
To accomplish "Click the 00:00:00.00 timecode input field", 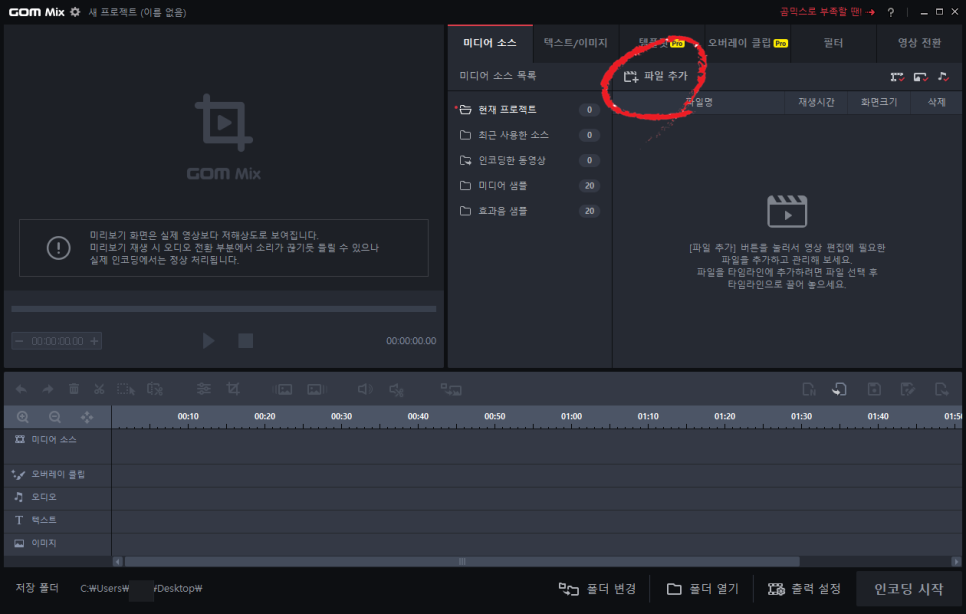I will point(57,341).
